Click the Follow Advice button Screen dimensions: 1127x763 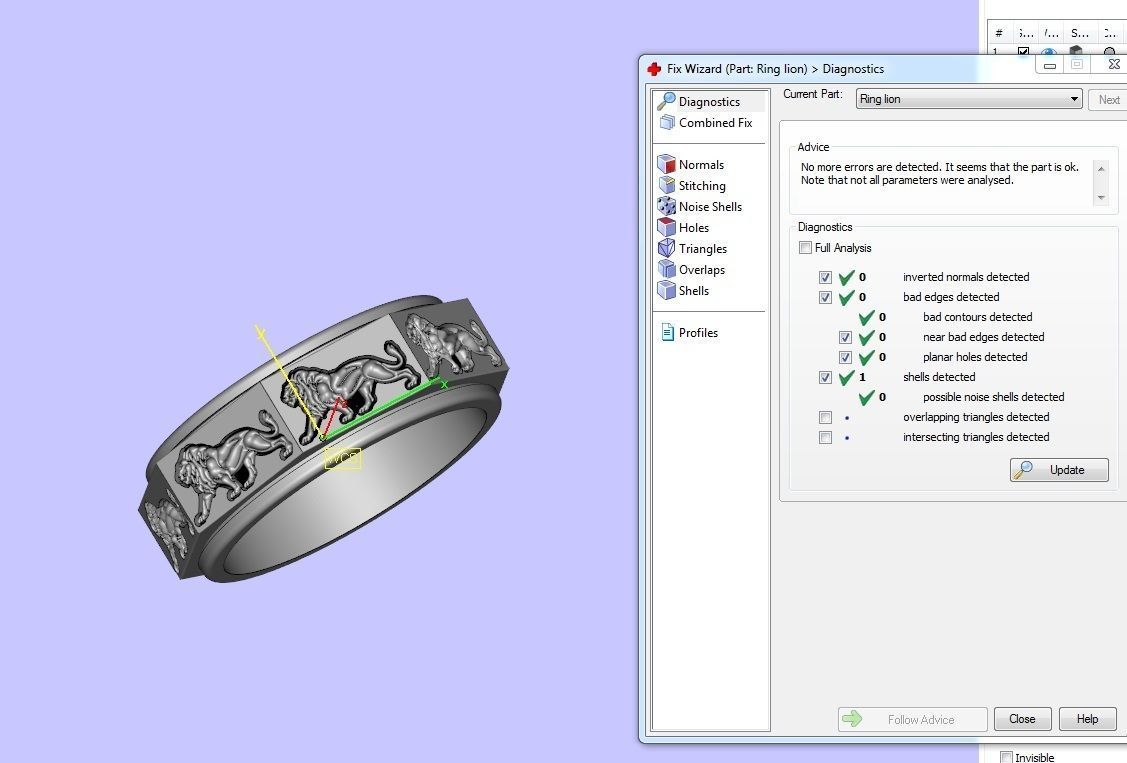tap(912, 719)
